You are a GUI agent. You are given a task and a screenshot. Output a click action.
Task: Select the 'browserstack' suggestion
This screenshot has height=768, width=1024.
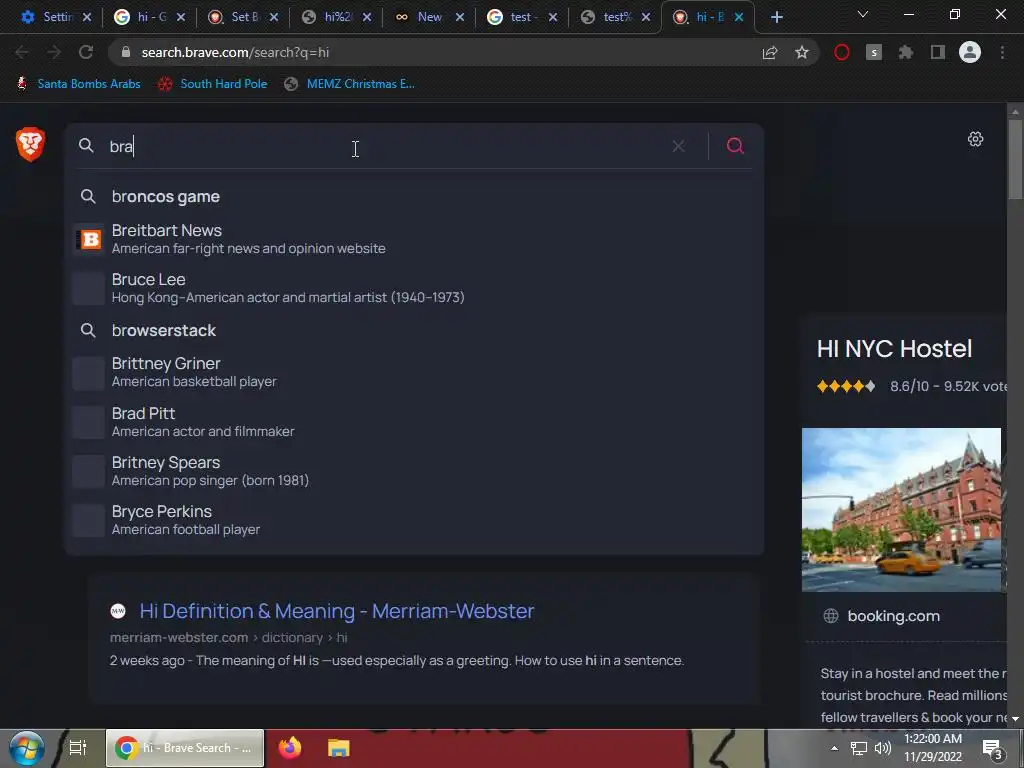(414, 330)
